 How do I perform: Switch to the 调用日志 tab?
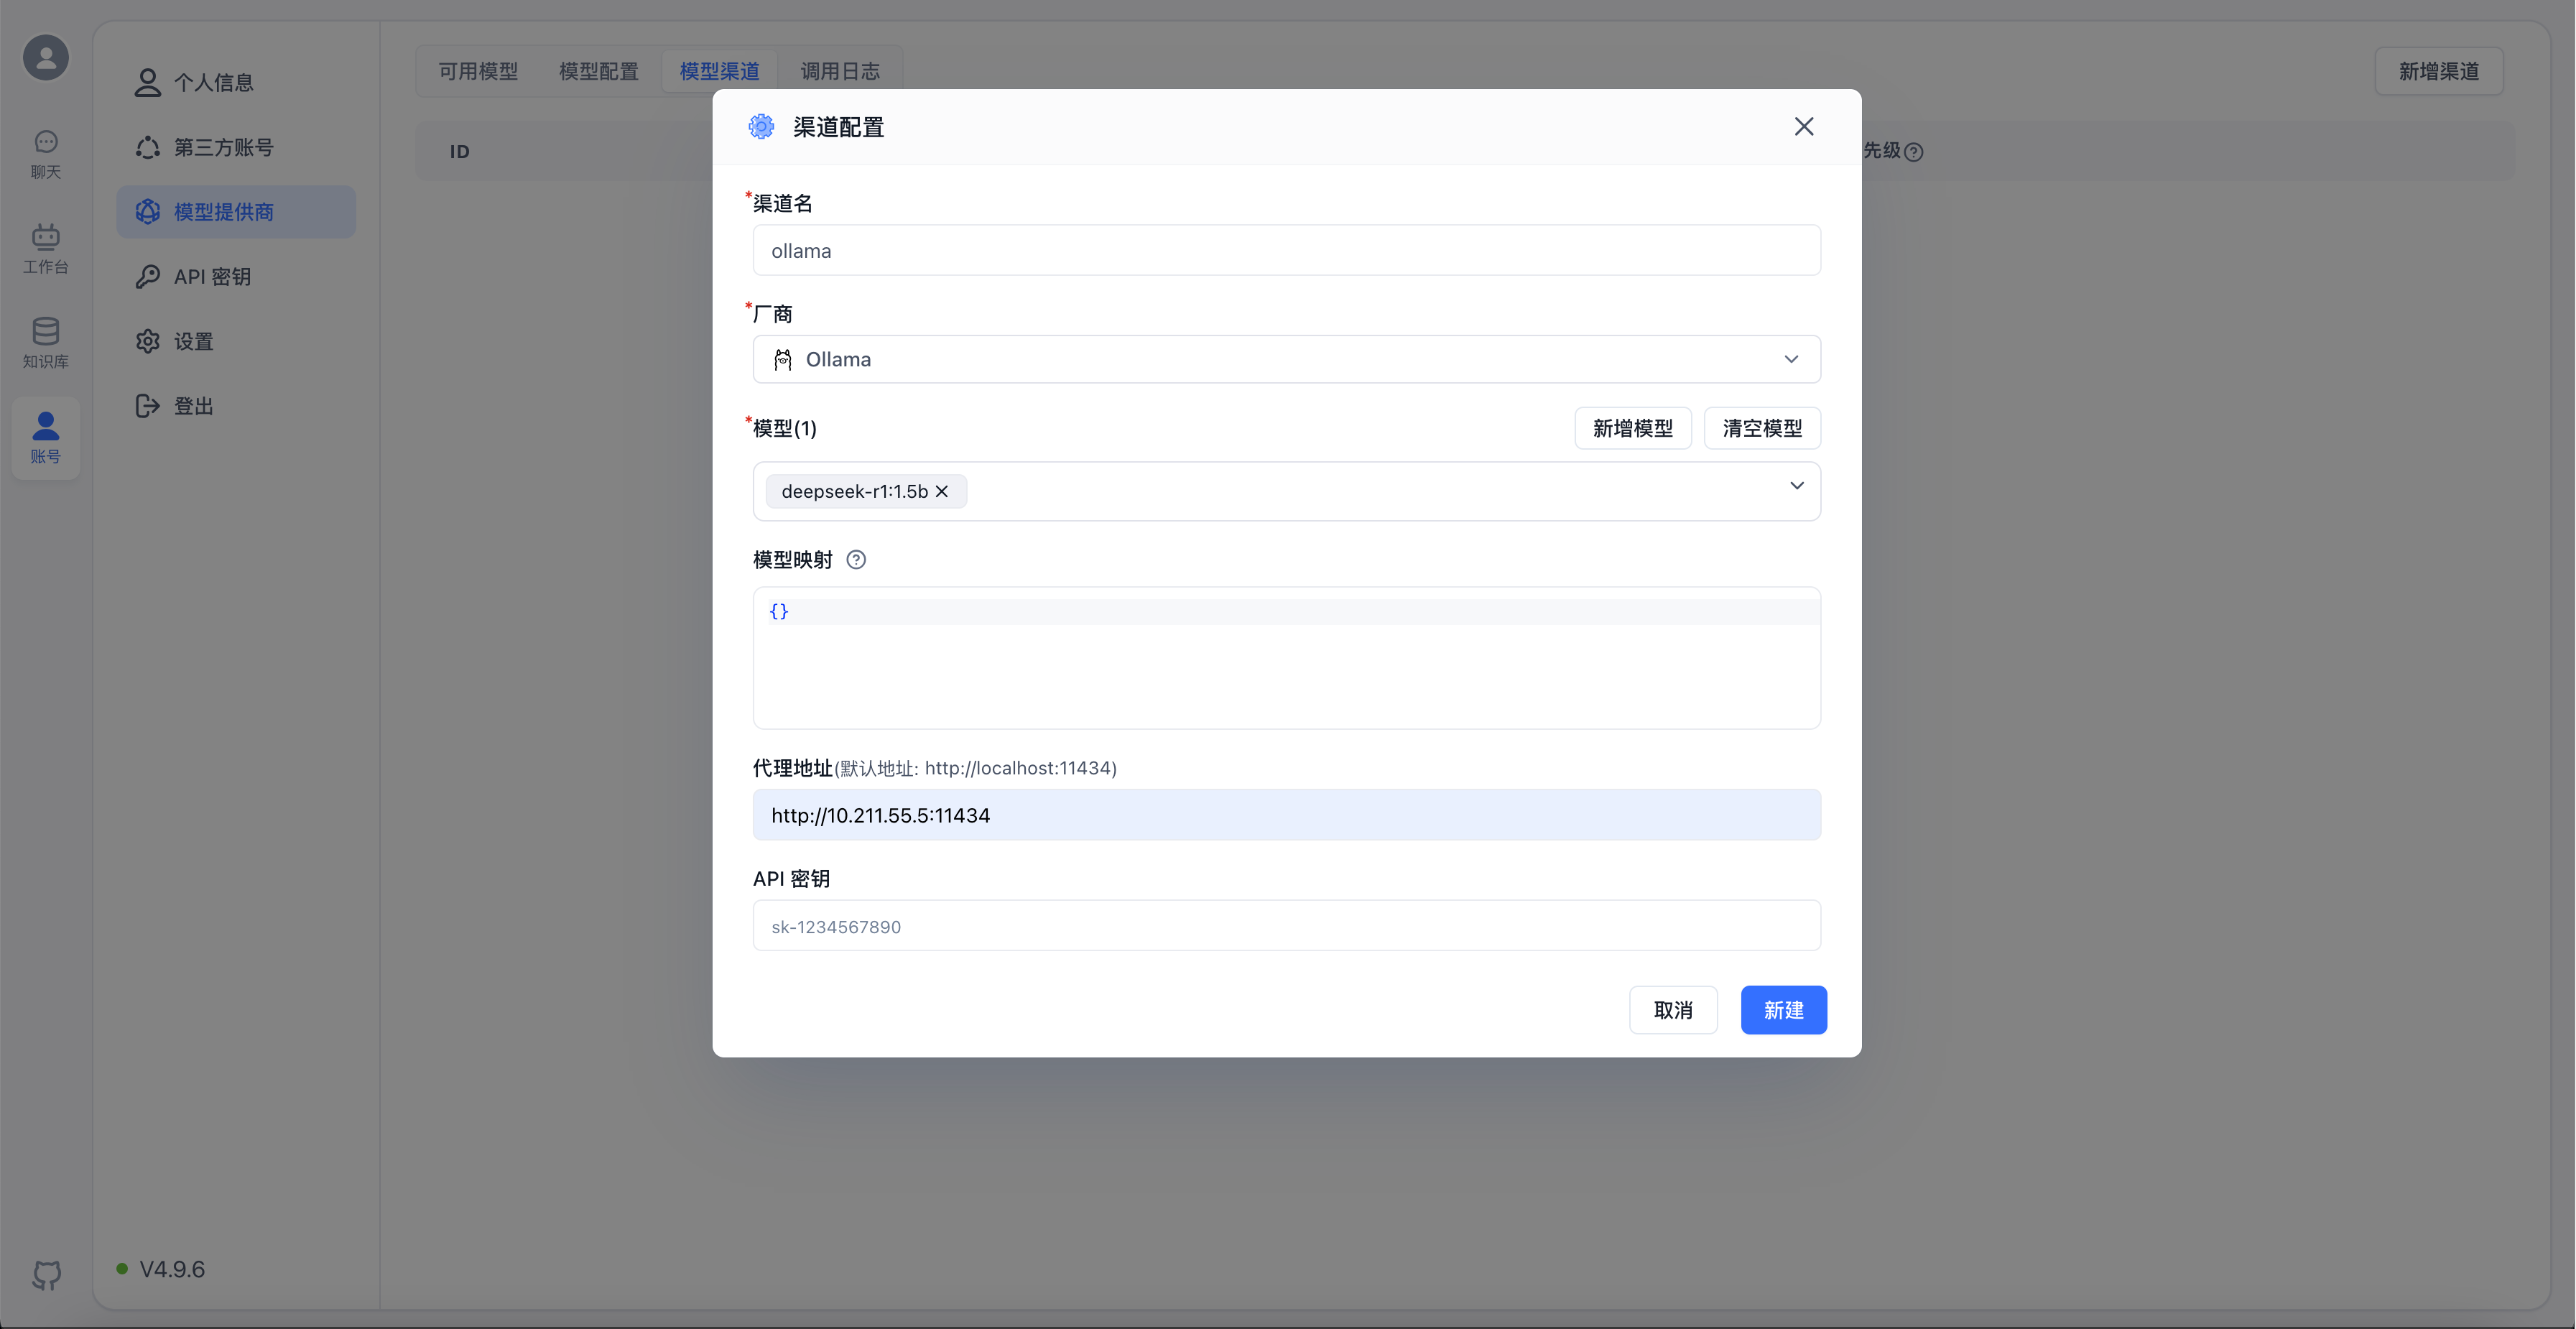(x=840, y=71)
